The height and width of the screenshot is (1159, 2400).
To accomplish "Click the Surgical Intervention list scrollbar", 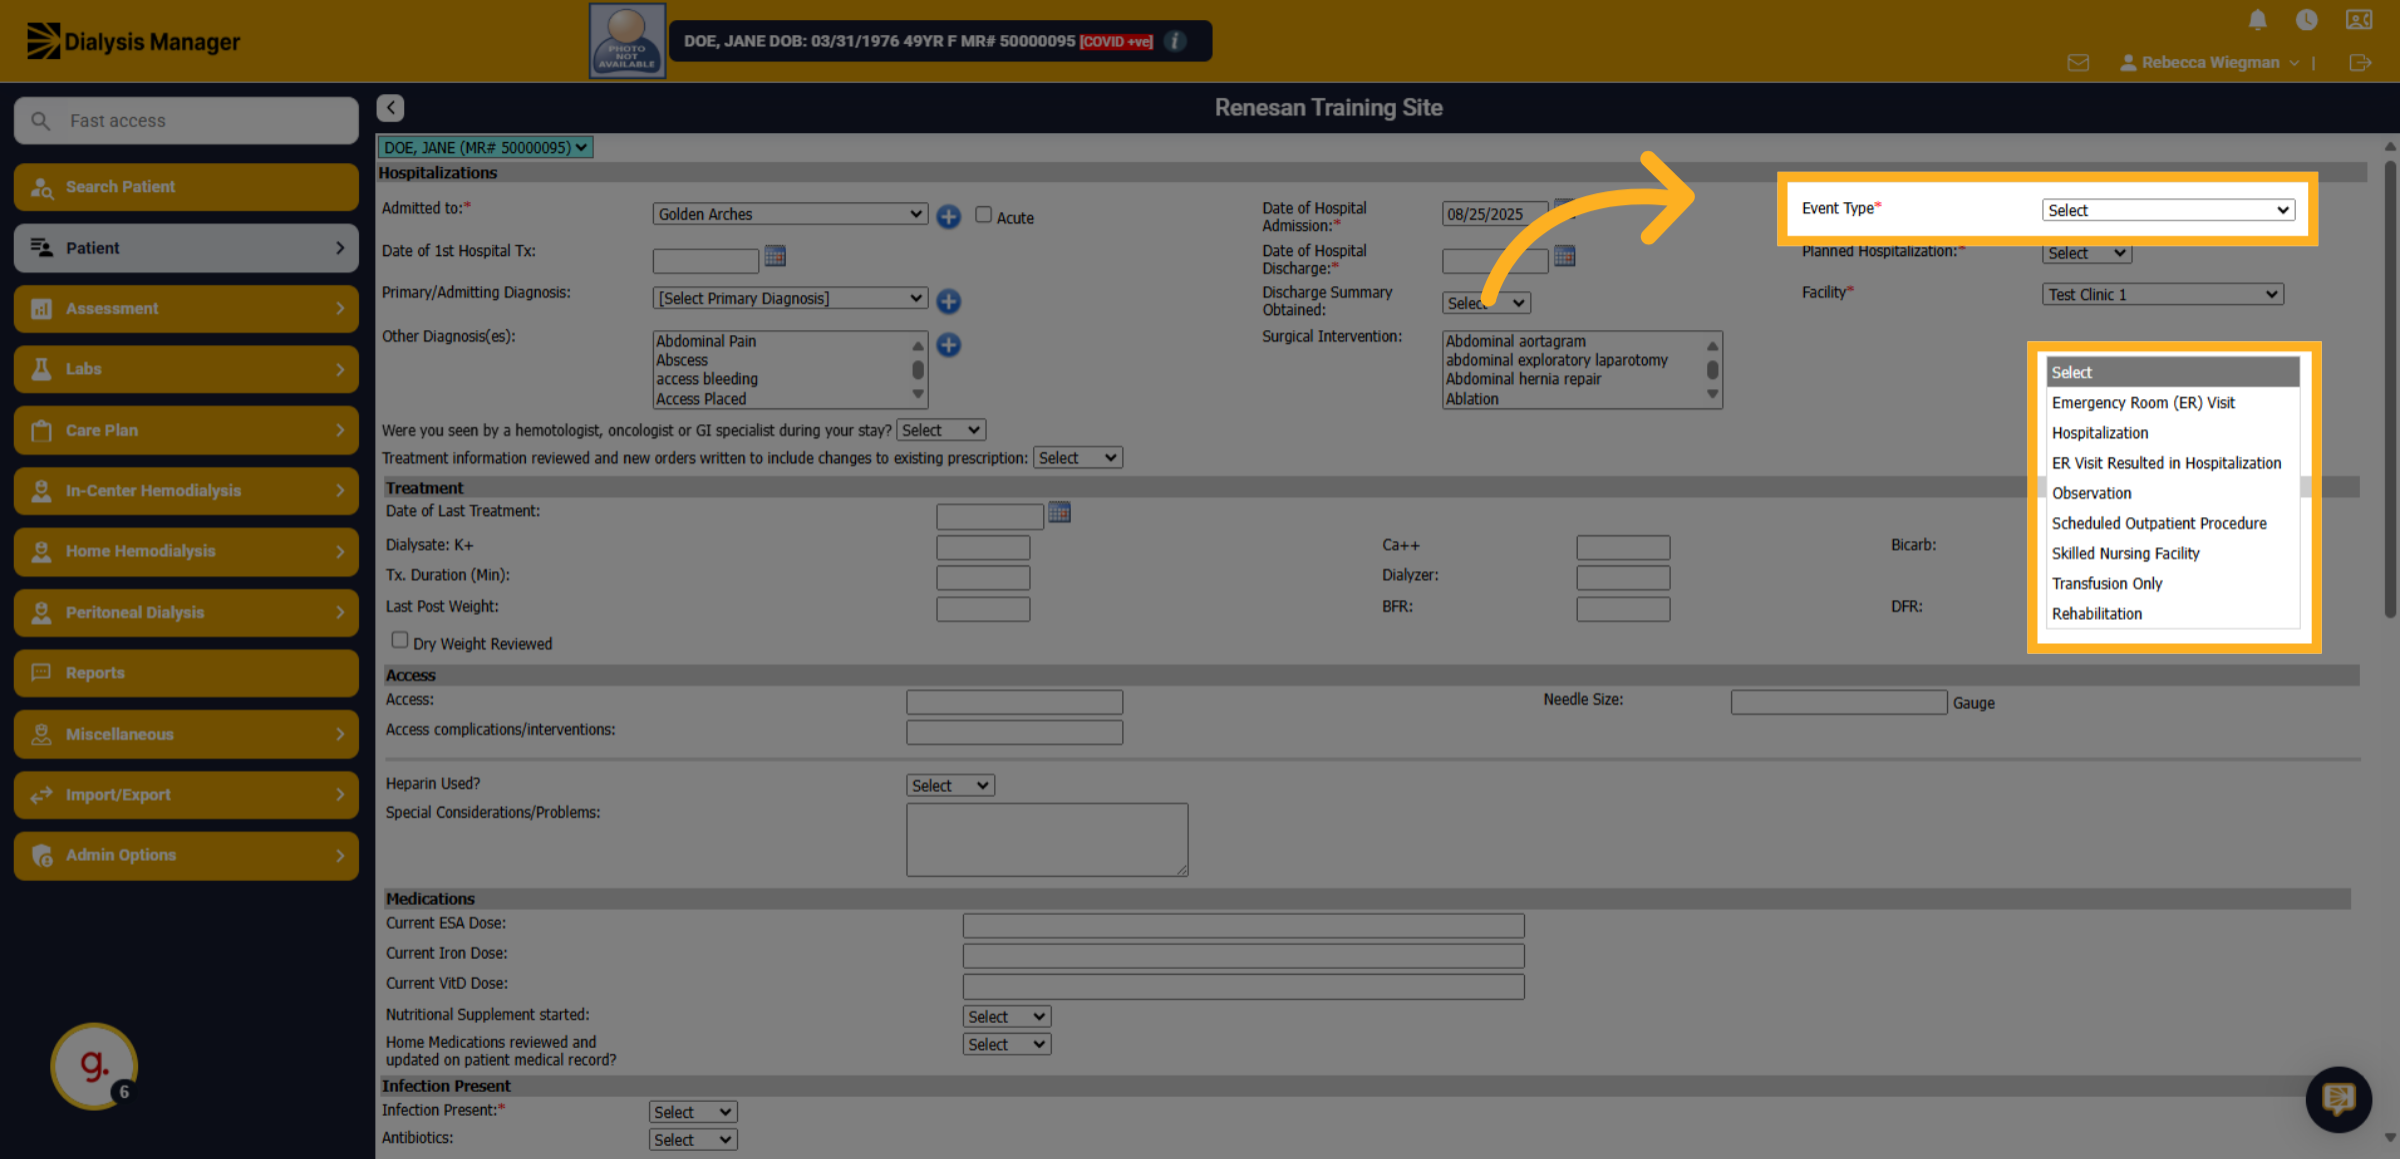I will click(x=1712, y=370).
